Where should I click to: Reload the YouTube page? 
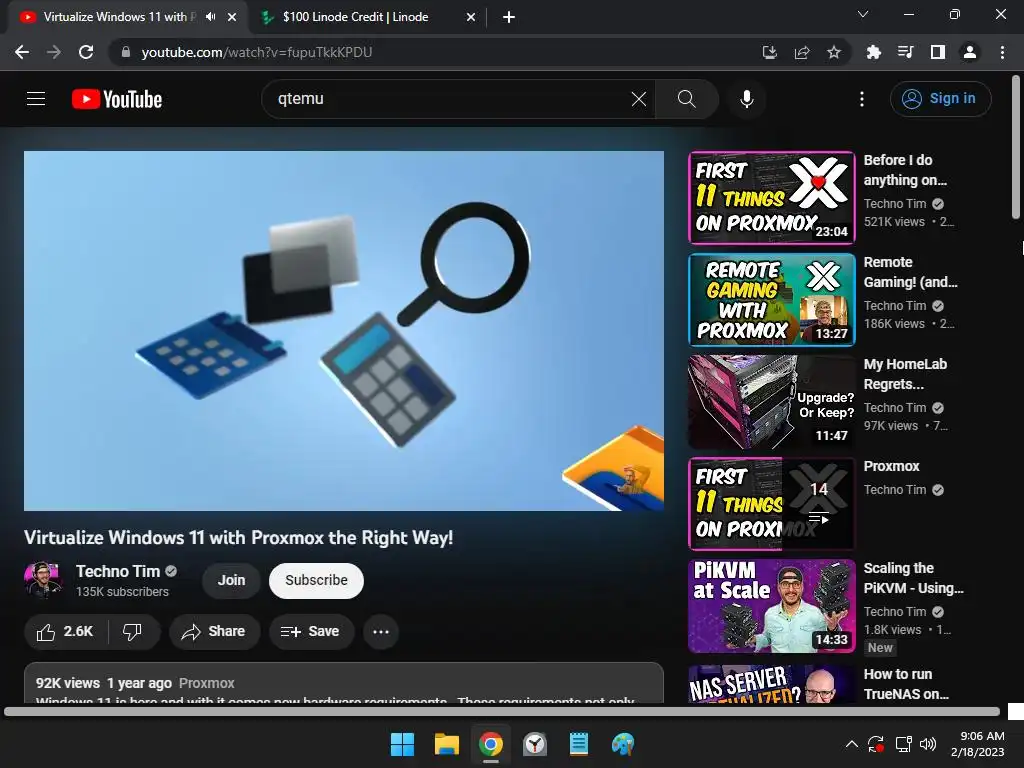pyautogui.click(x=86, y=52)
